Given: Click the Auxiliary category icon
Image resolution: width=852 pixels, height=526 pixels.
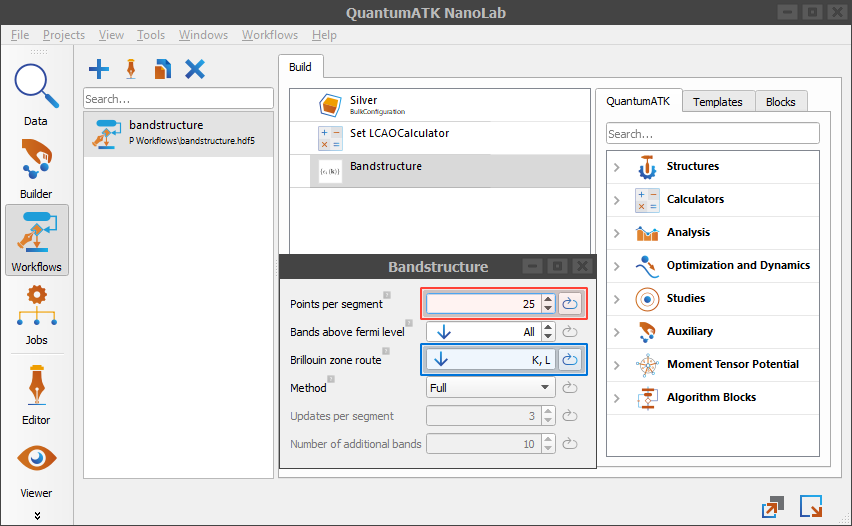Looking at the screenshot, I should coord(647,332).
